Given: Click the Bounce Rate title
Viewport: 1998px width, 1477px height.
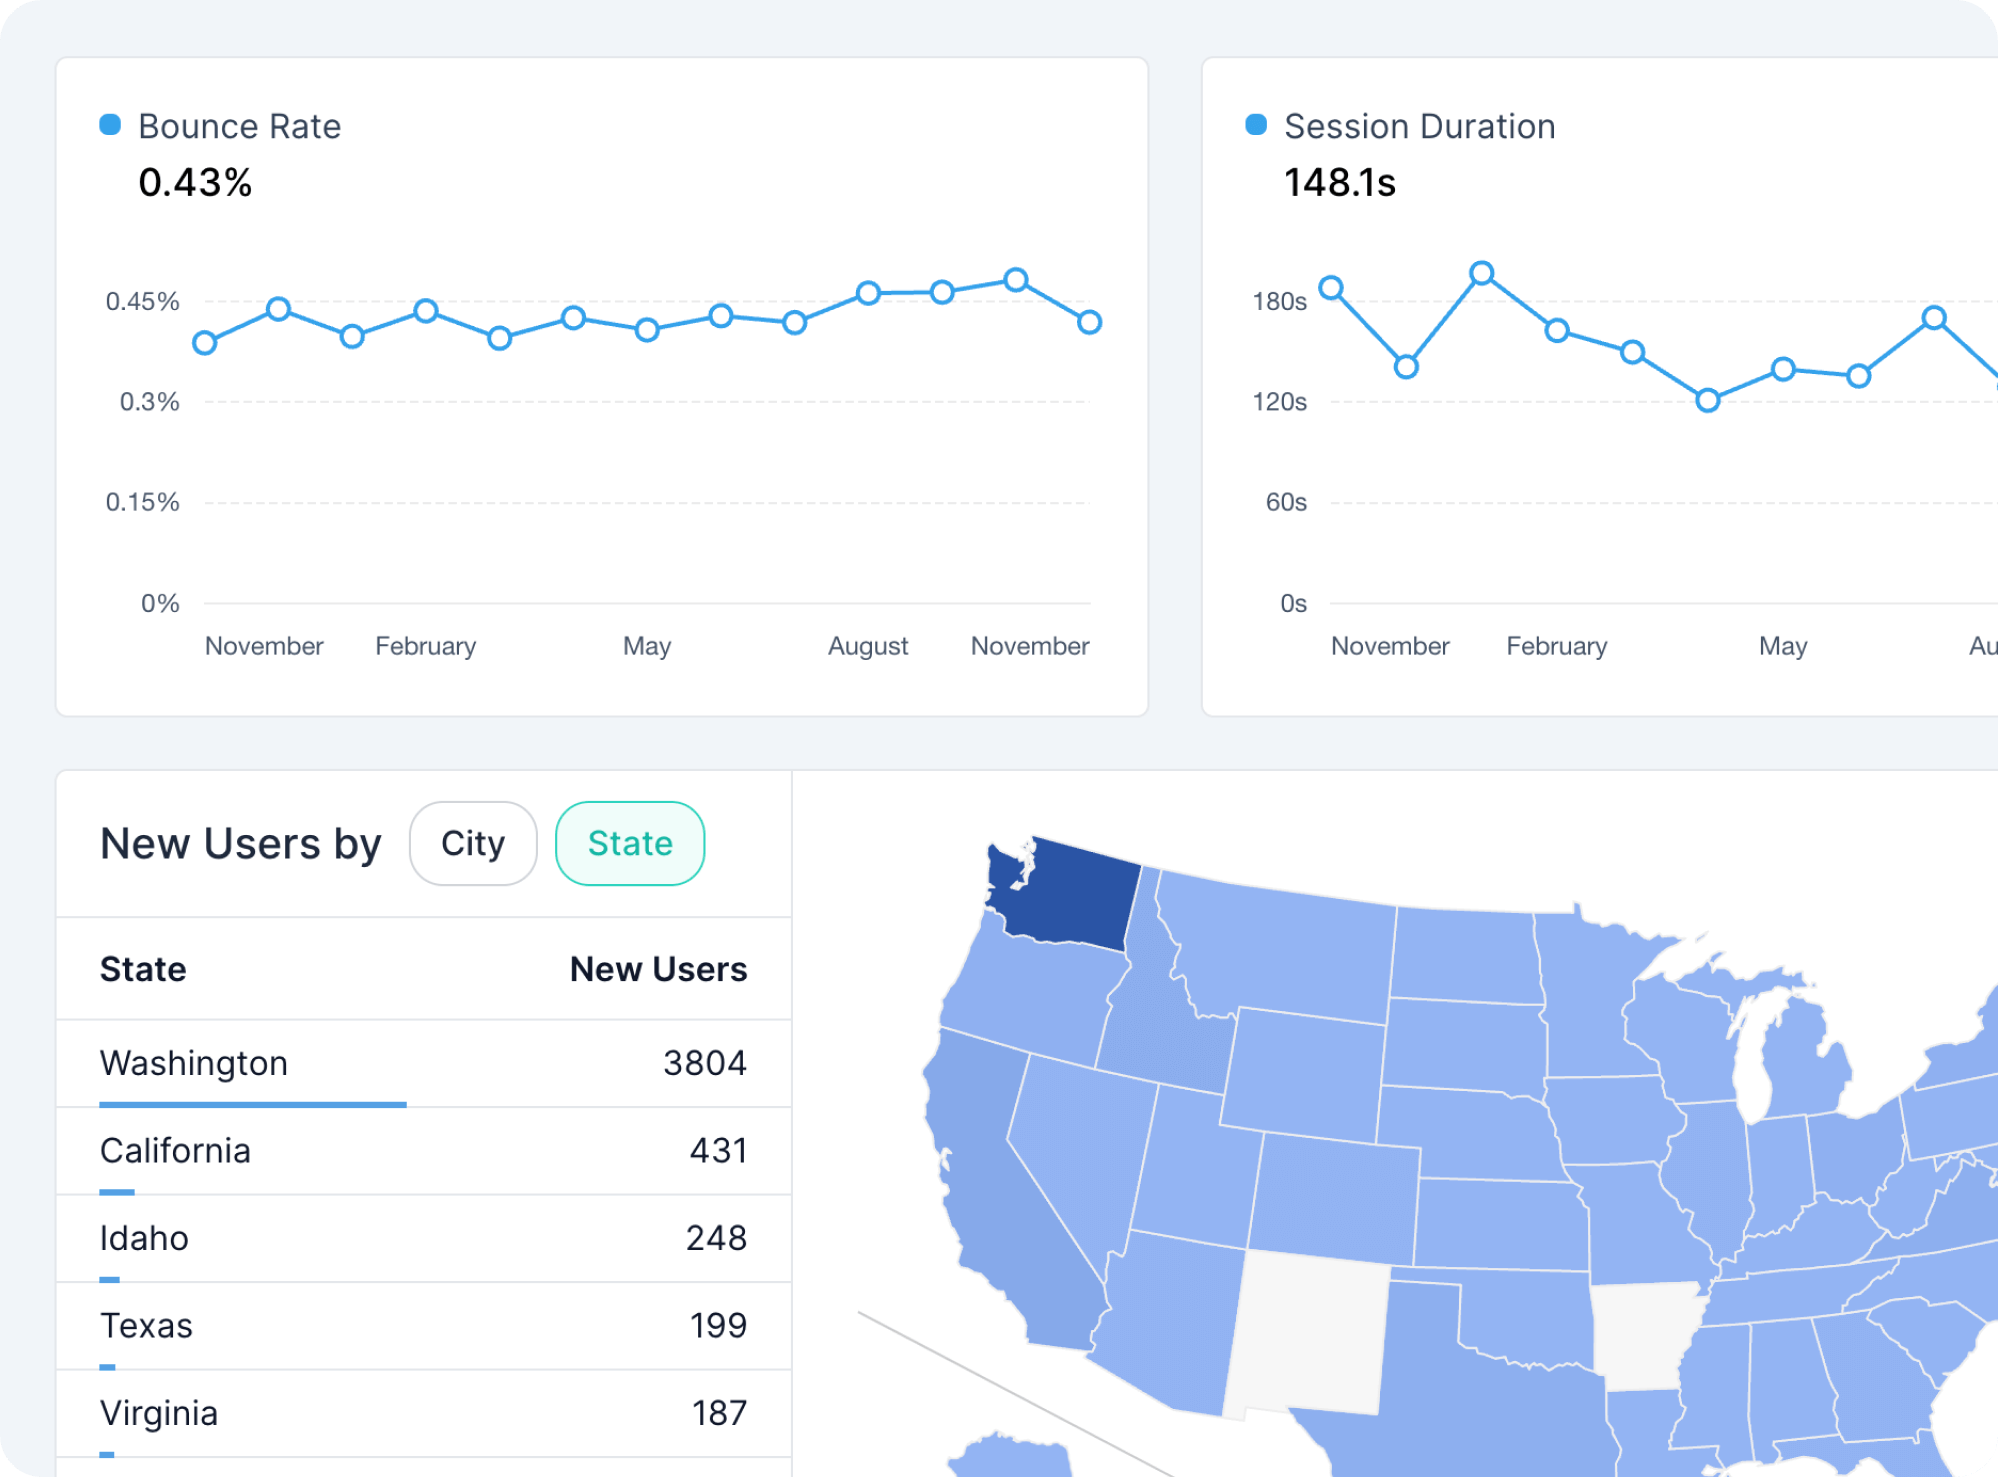Looking at the screenshot, I should 240,126.
